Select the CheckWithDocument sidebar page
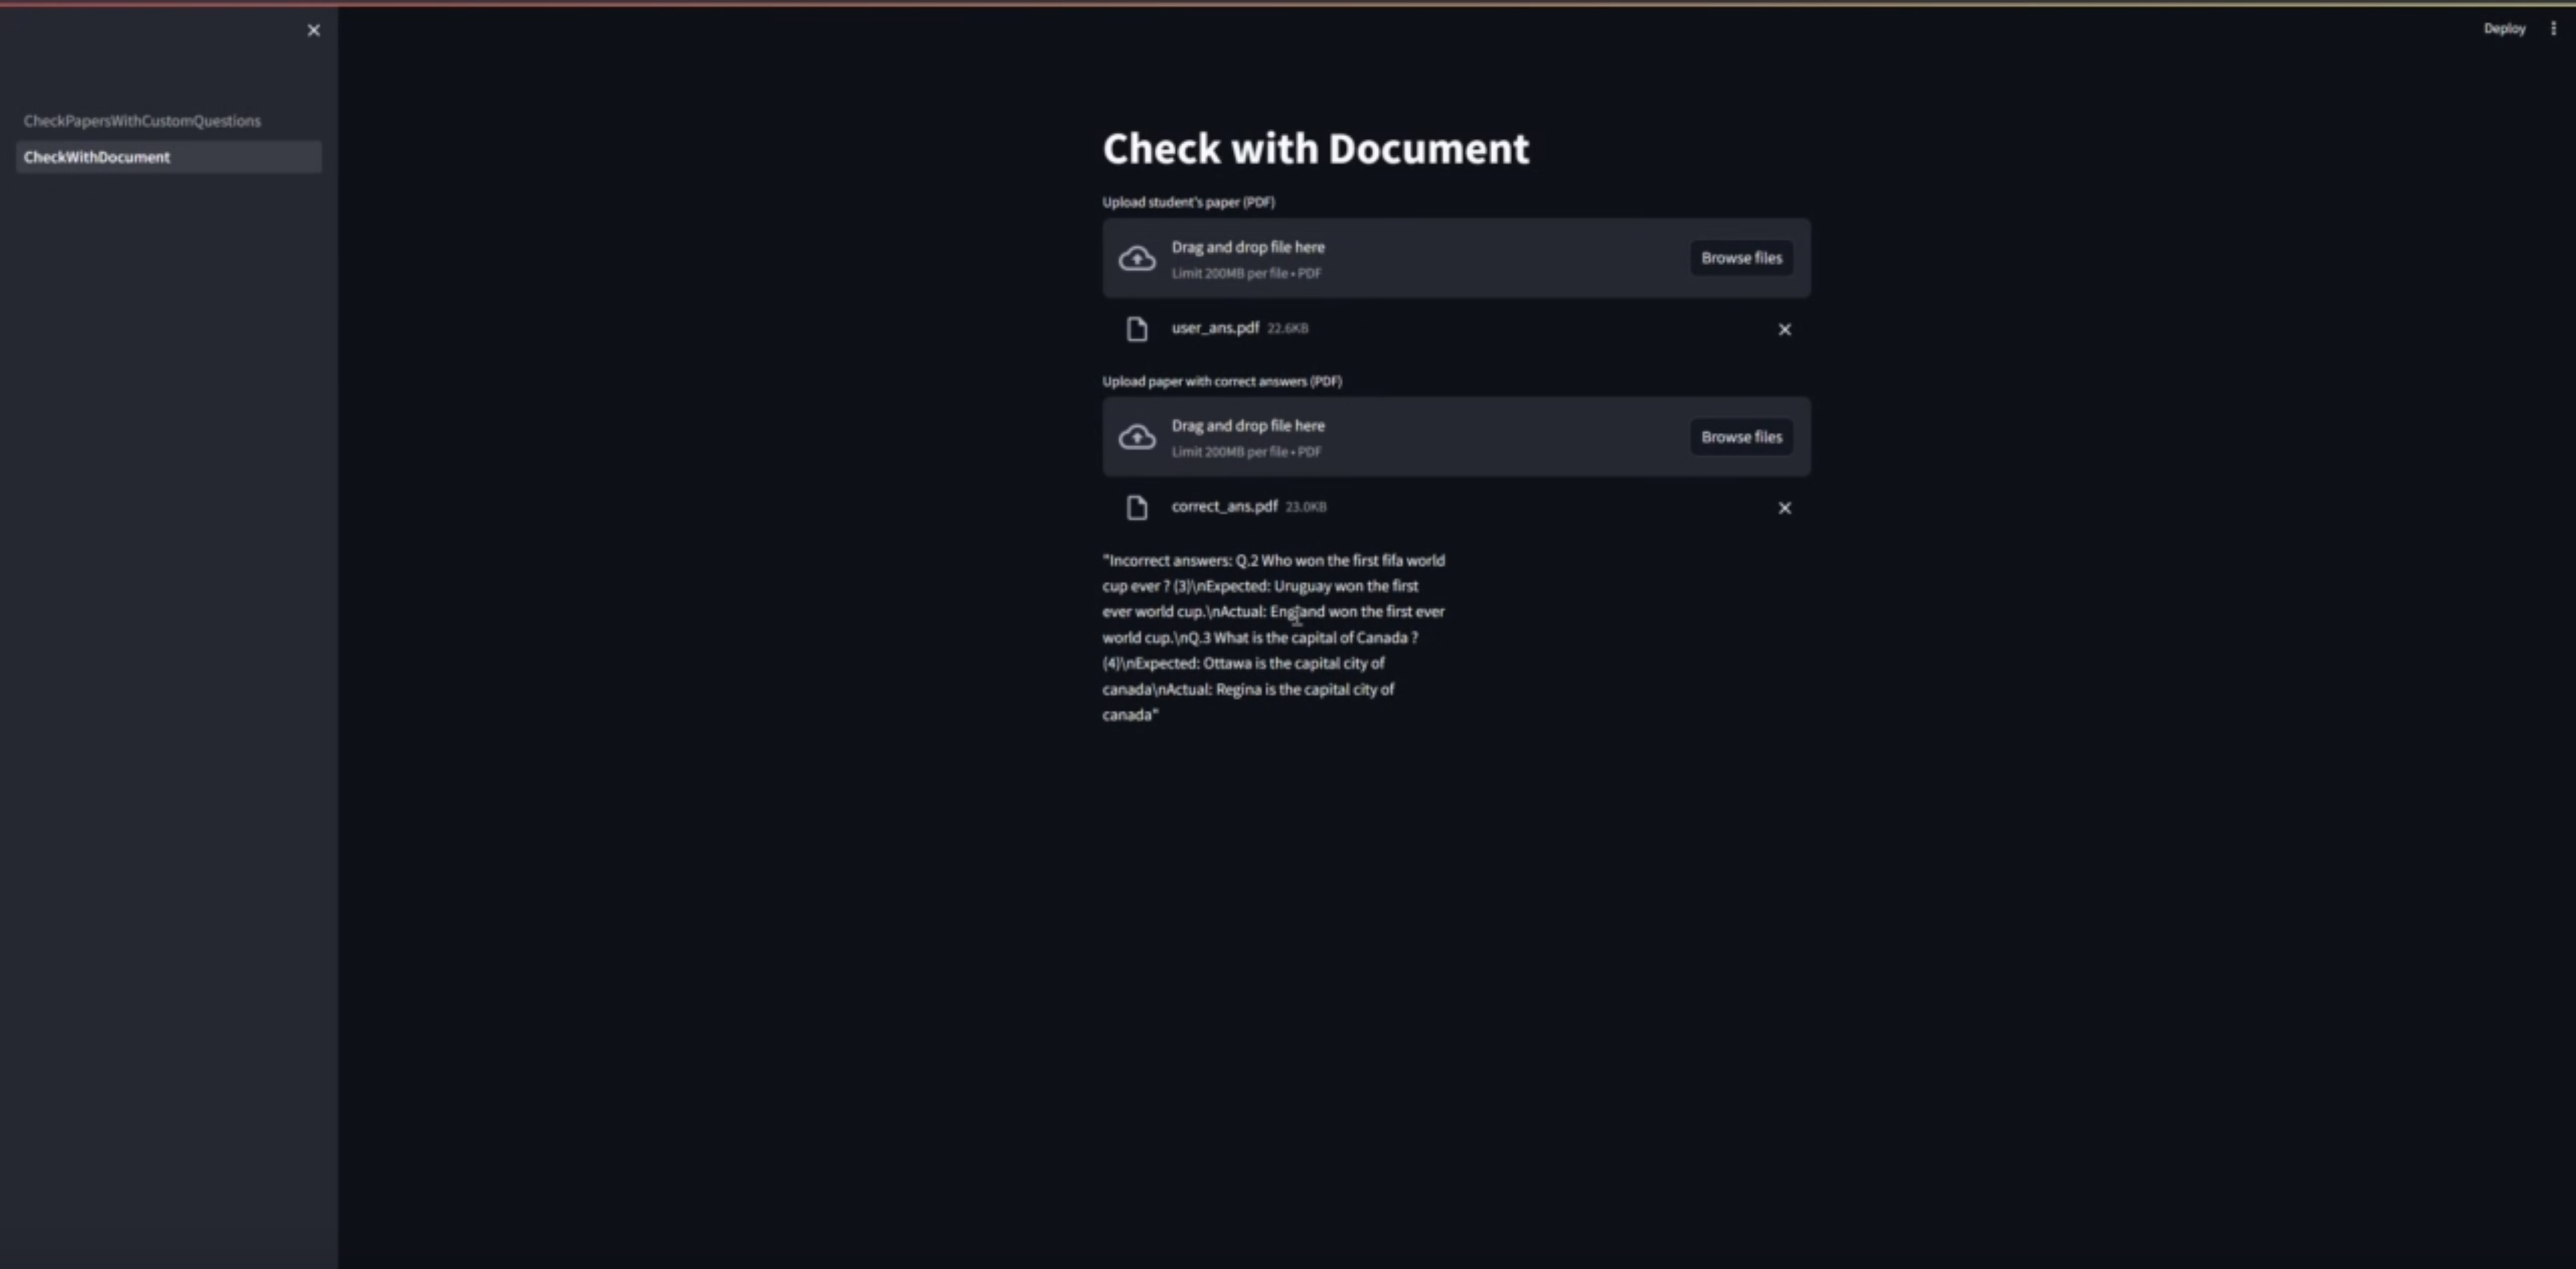Screen dimensions: 2576x1269 [97, 157]
